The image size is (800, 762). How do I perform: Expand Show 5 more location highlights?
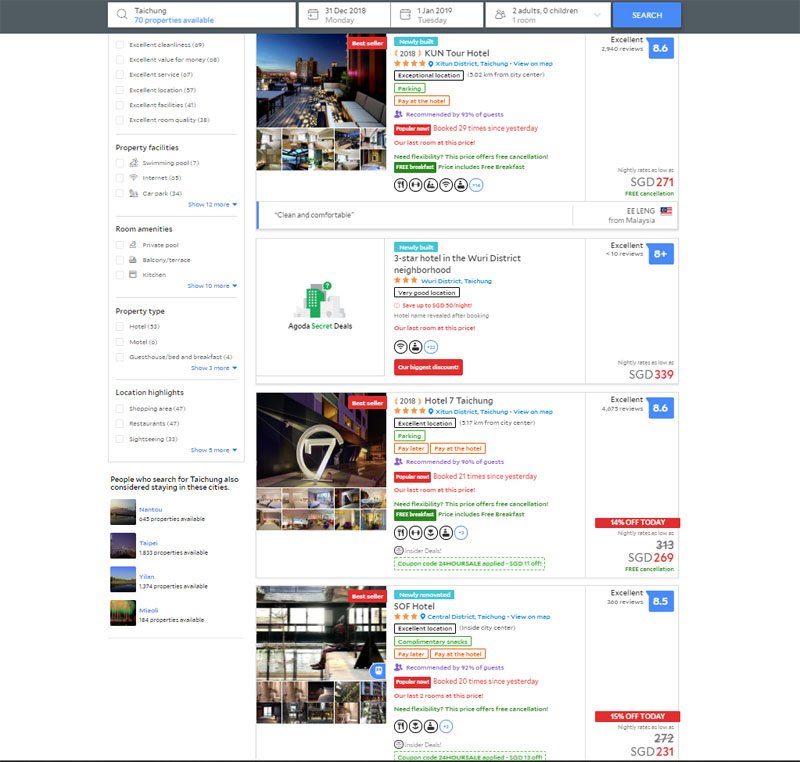coord(214,450)
